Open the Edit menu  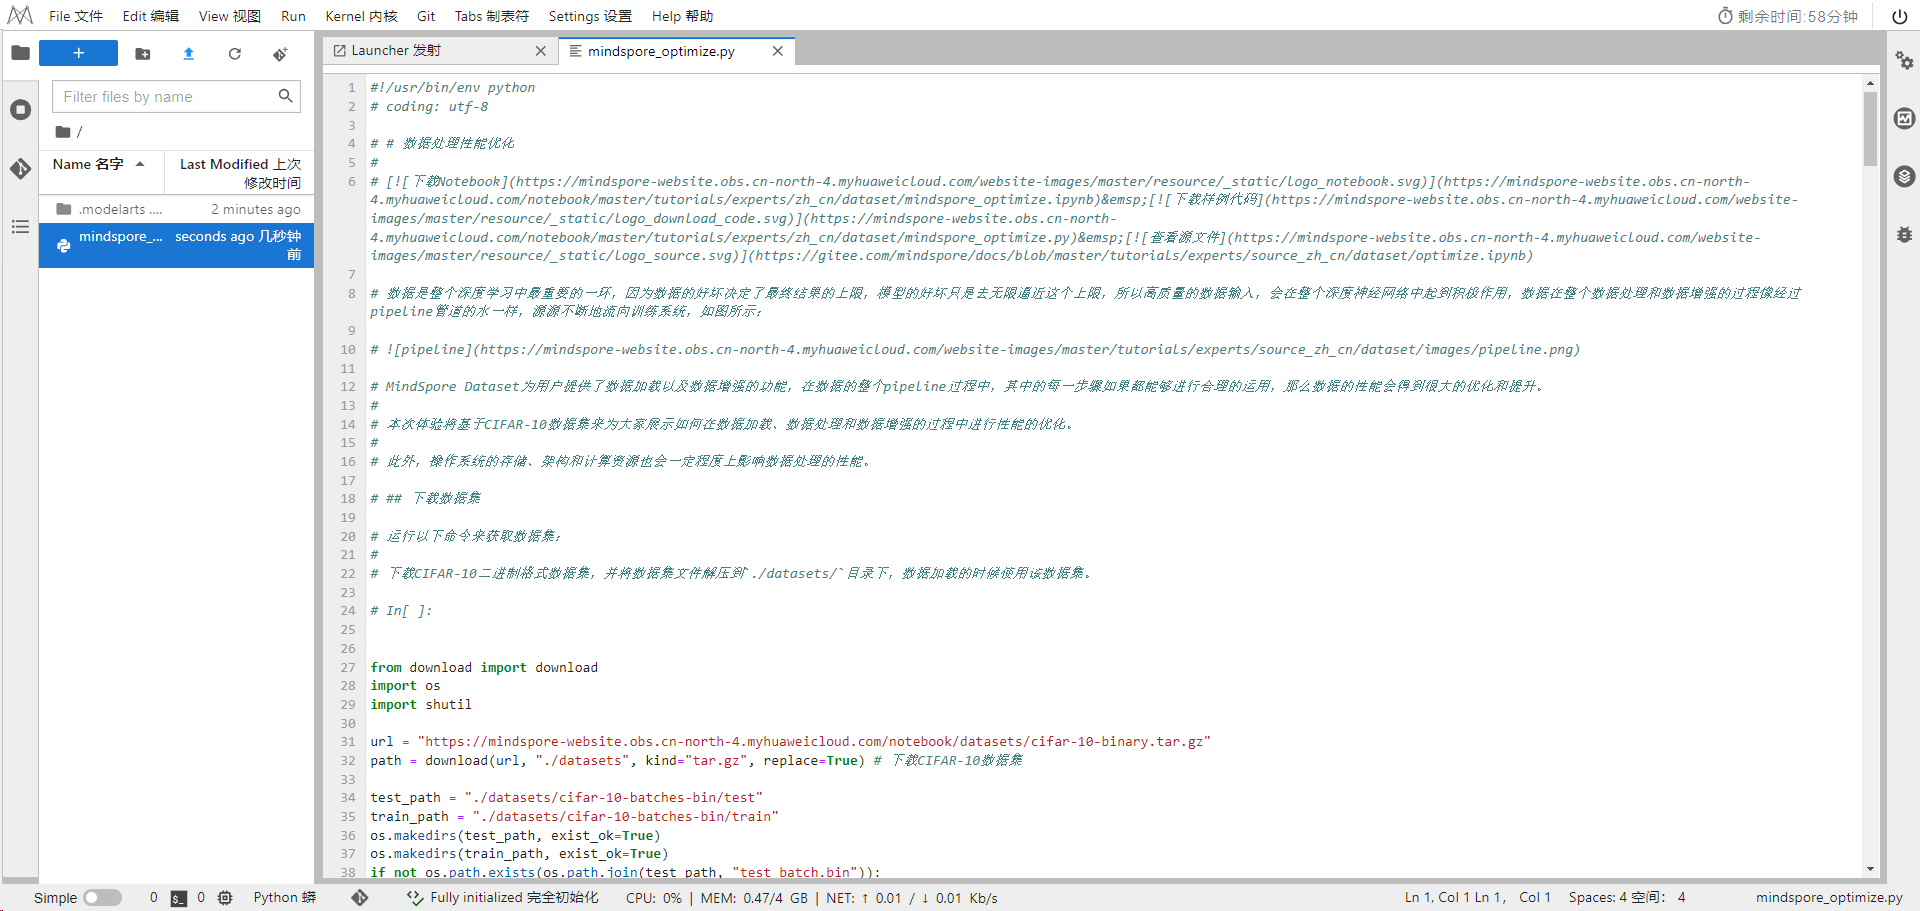pyautogui.click(x=151, y=16)
